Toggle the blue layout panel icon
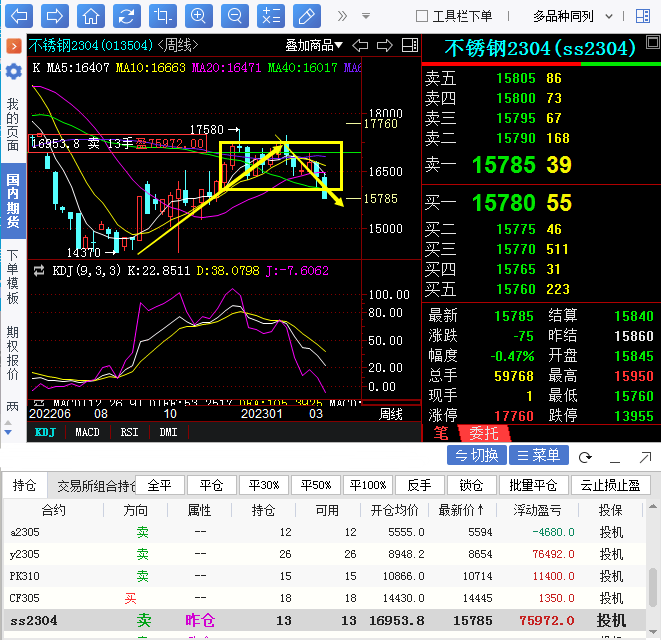 tap(643, 16)
